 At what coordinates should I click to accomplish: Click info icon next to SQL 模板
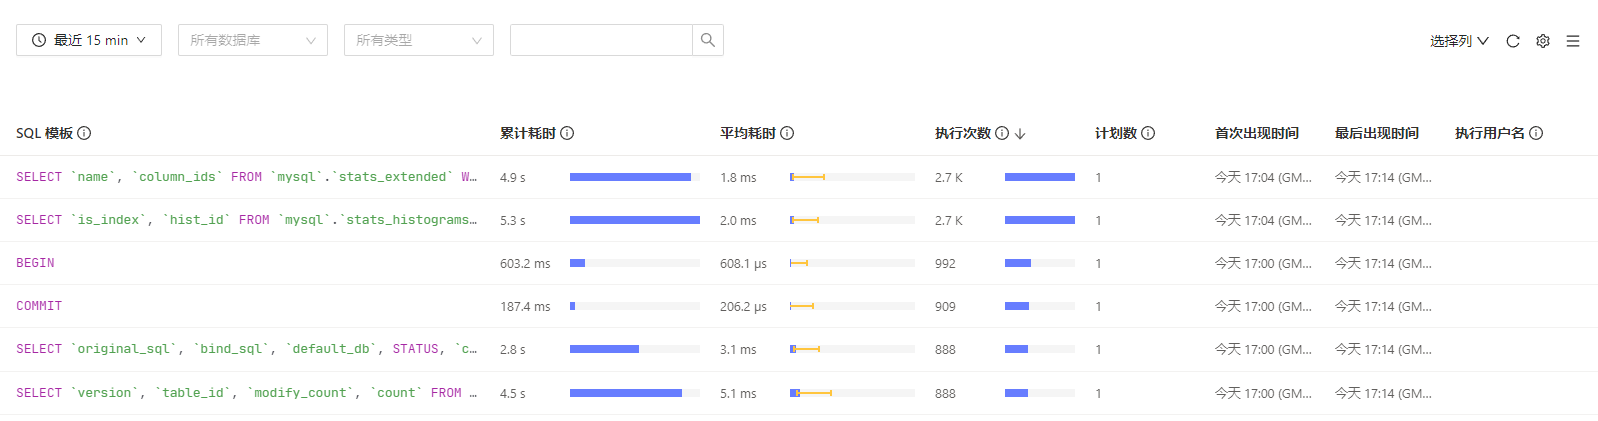84,133
